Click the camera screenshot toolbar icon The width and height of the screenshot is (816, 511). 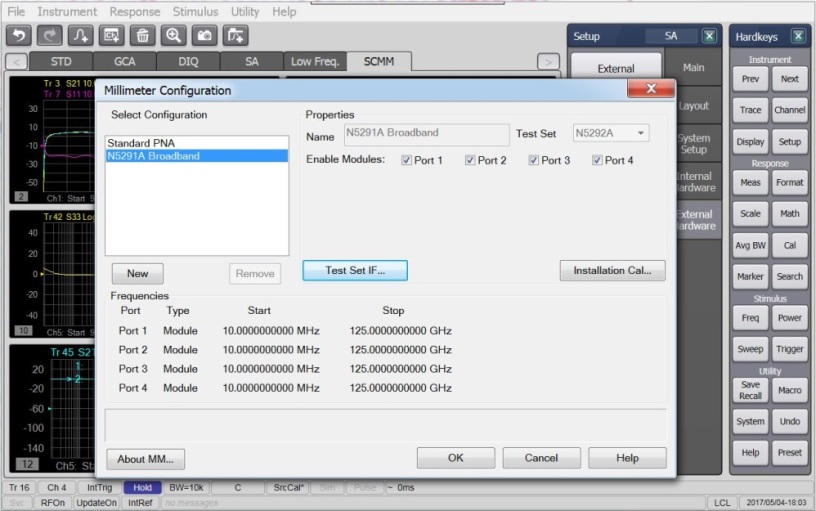[205, 35]
